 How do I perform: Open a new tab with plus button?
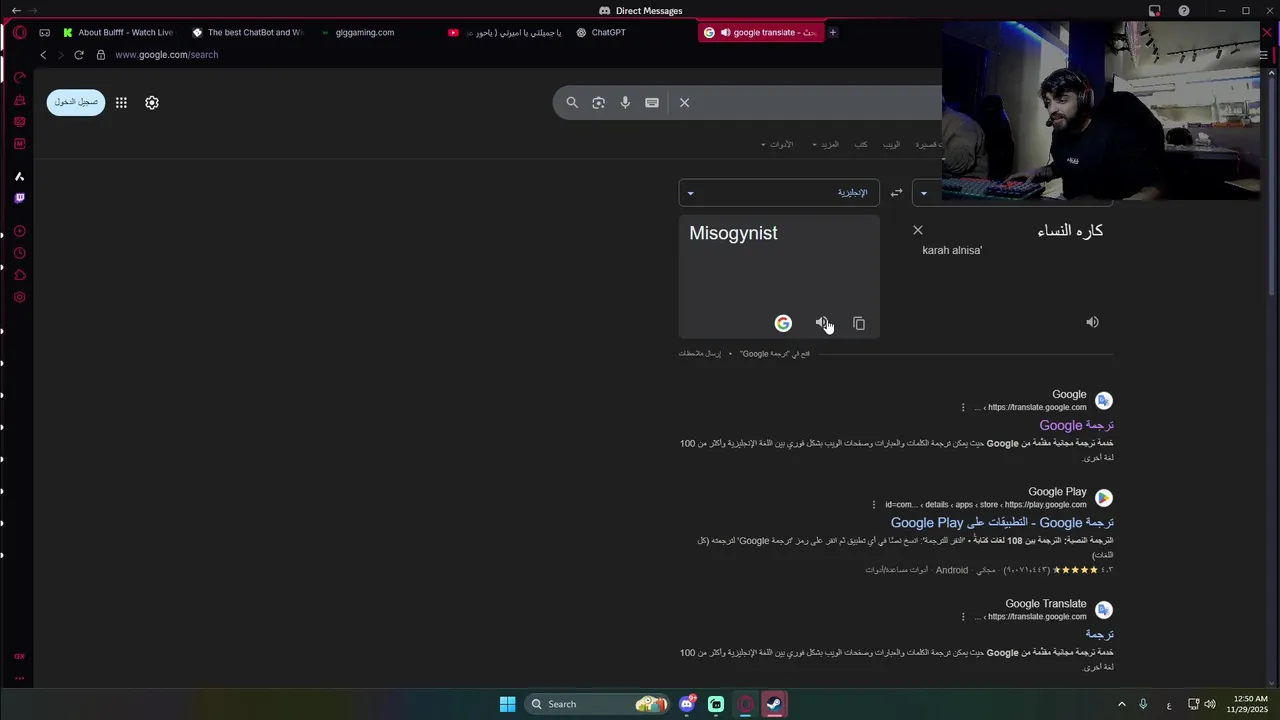[x=832, y=32]
